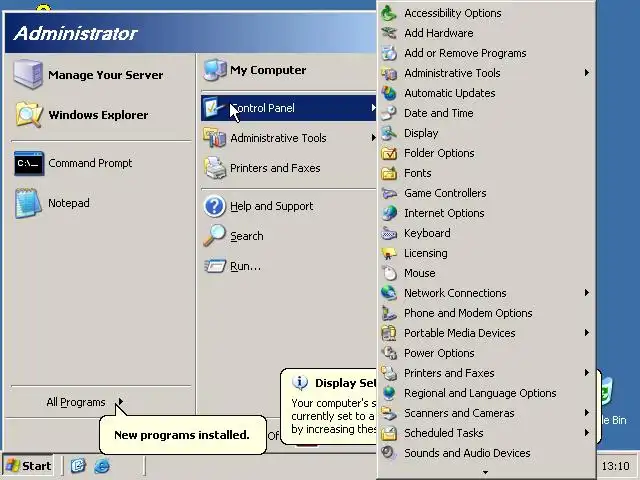Click the Sounds and Audio Devices icon
The height and width of the screenshot is (480, 640).
tap(389, 453)
